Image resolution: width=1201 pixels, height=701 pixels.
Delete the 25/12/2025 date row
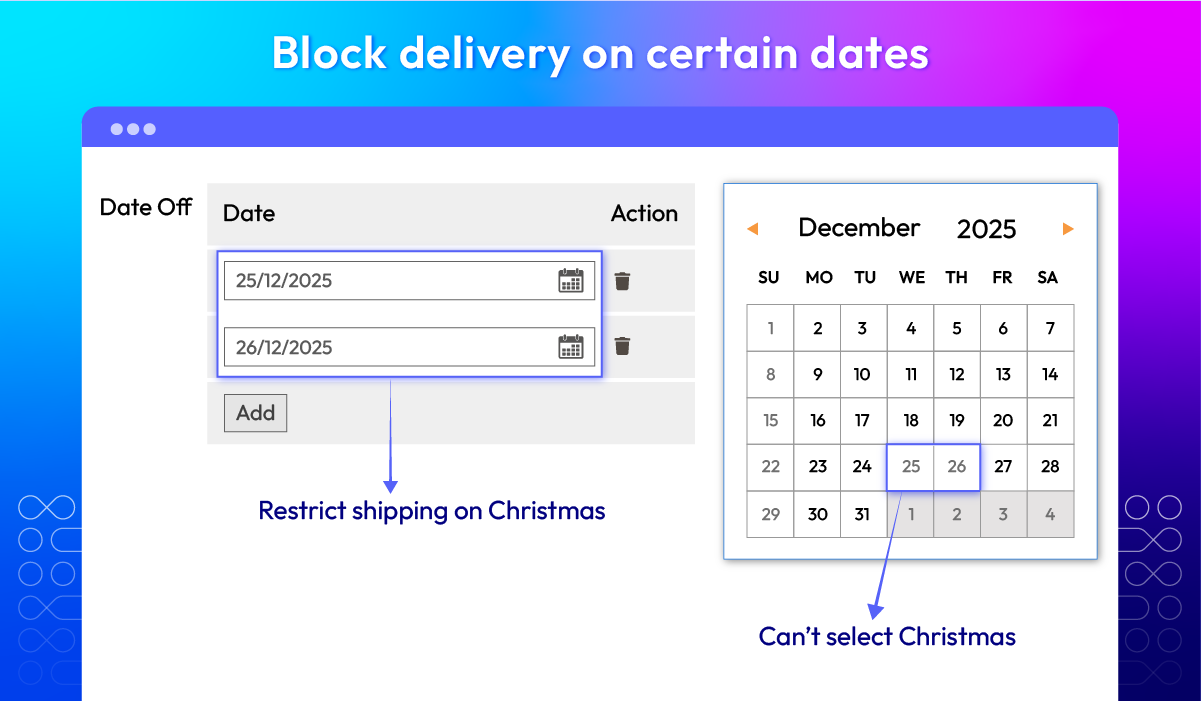pos(622,281)
